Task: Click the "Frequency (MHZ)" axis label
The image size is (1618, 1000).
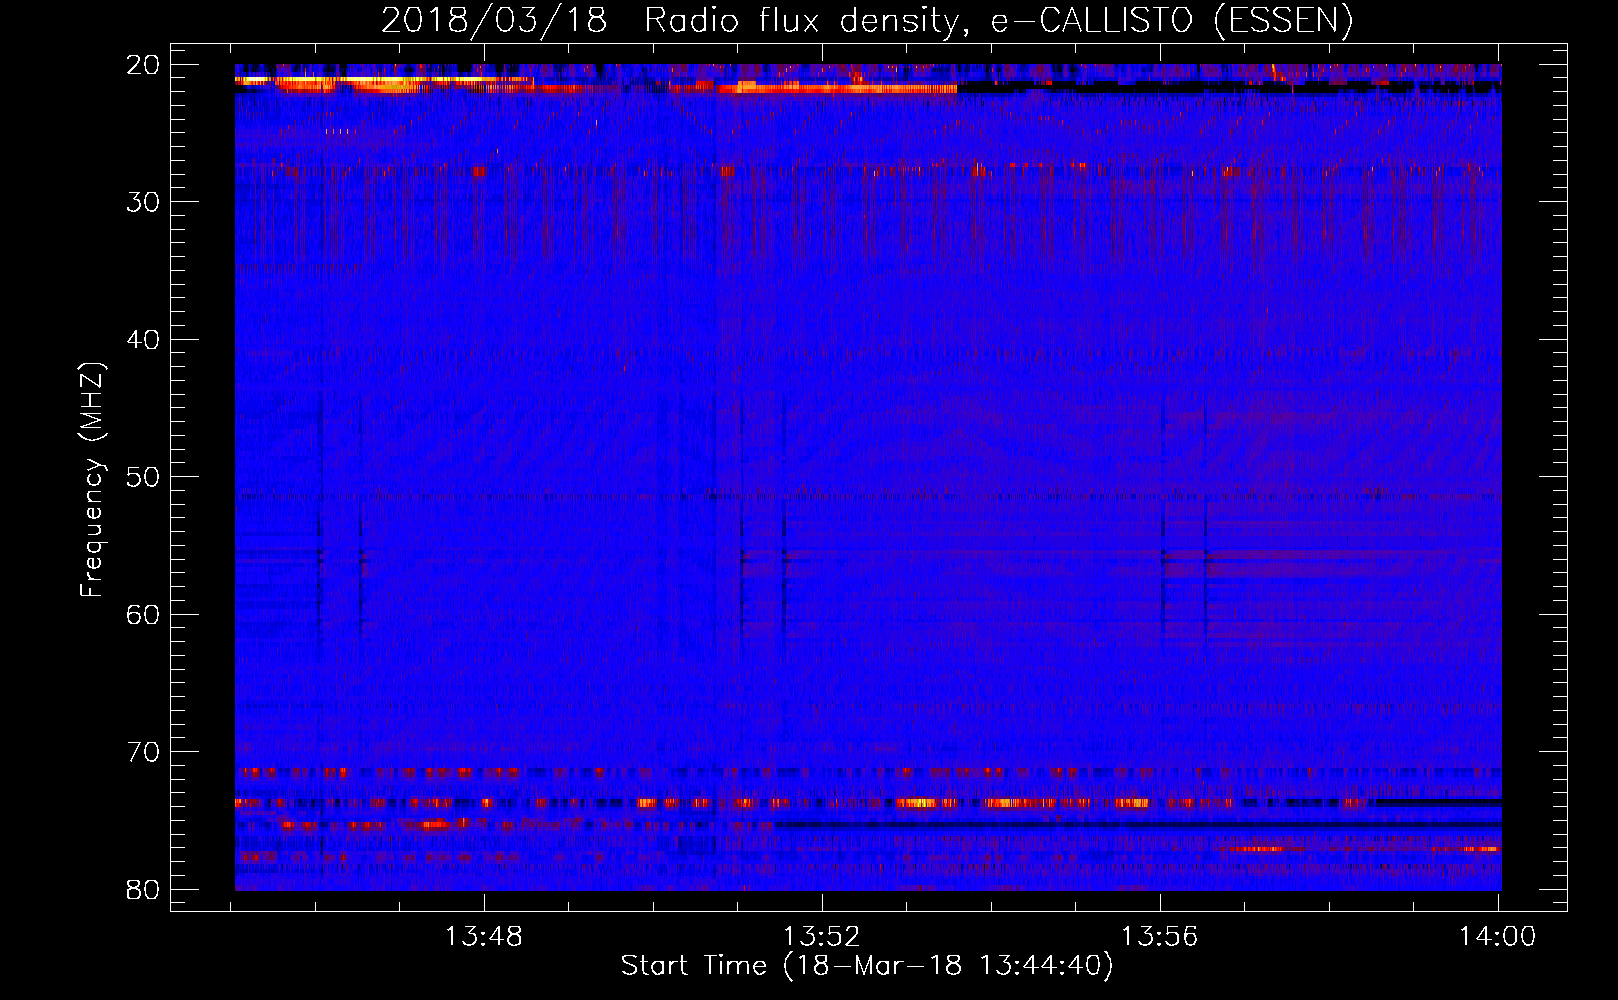Action: click(92, 480)
